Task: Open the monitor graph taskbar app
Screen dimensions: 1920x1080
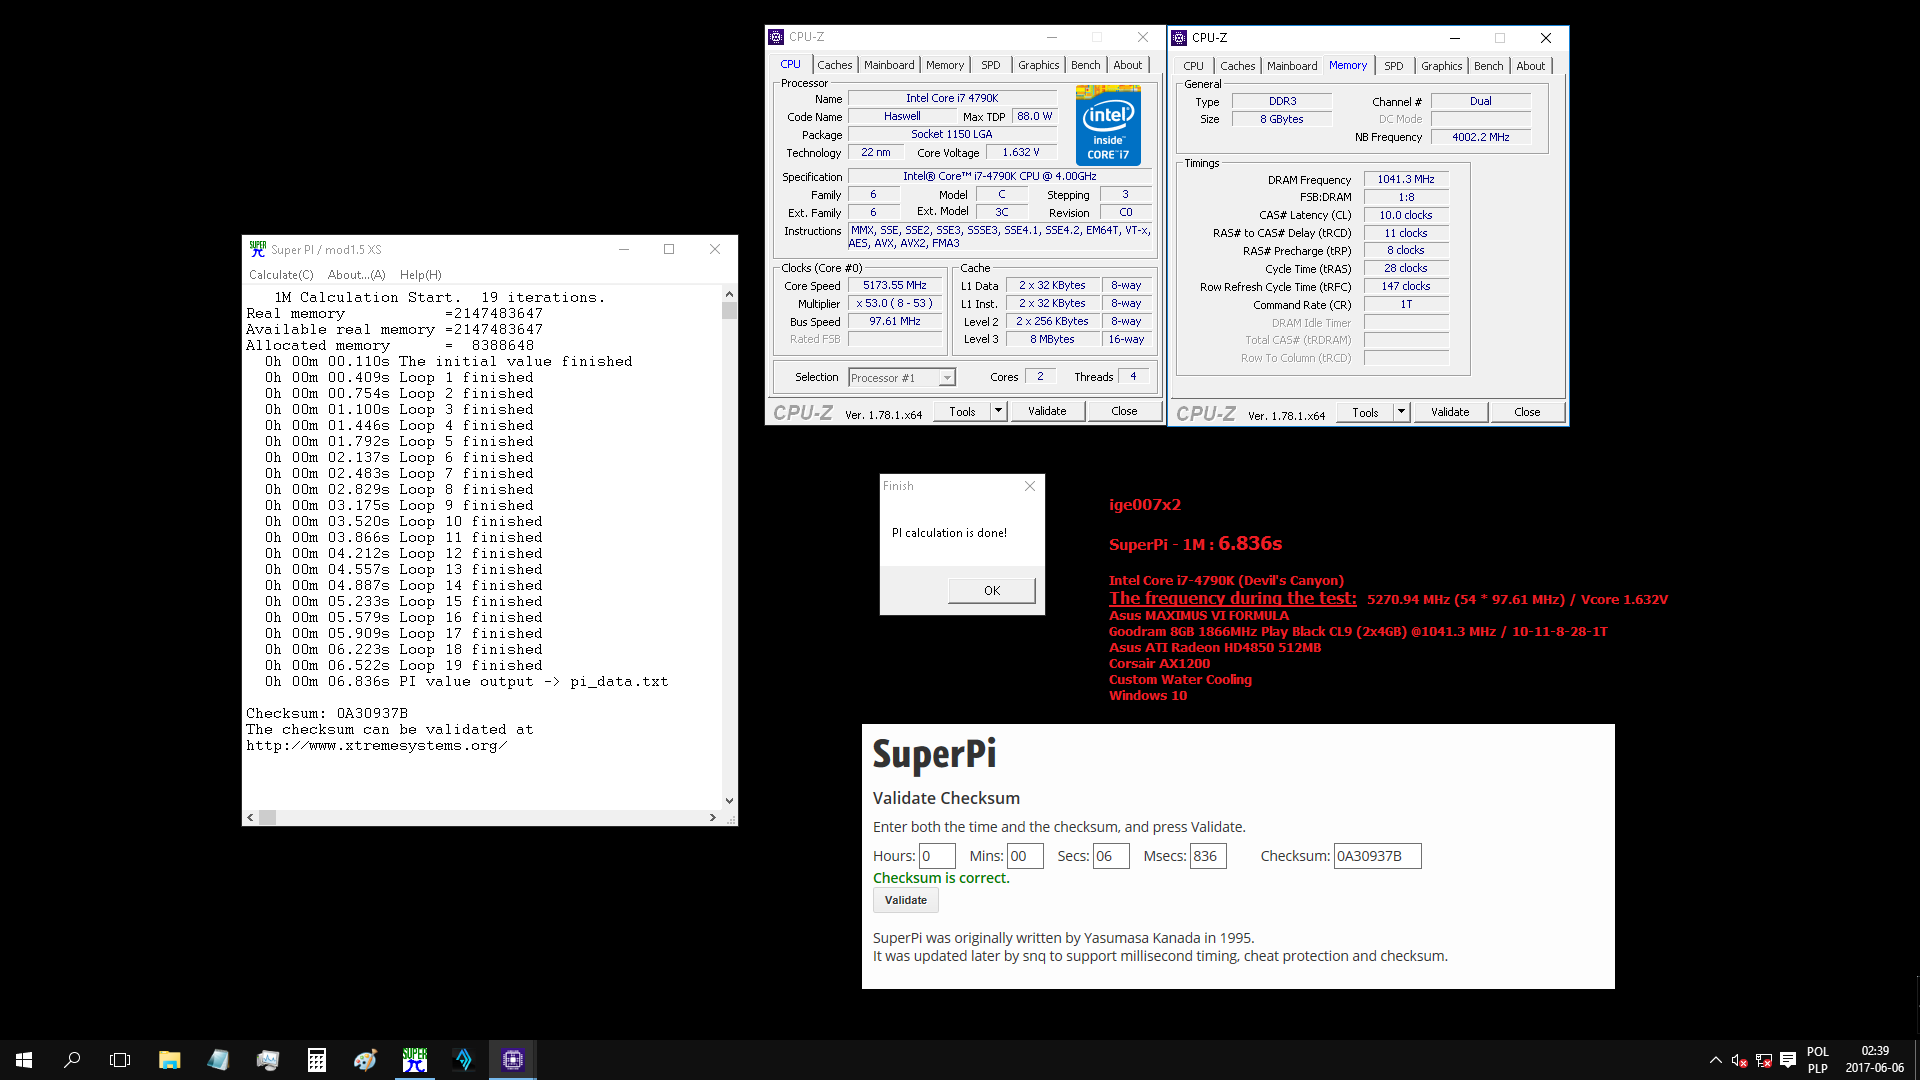Action: click(x=267, y=1060)
